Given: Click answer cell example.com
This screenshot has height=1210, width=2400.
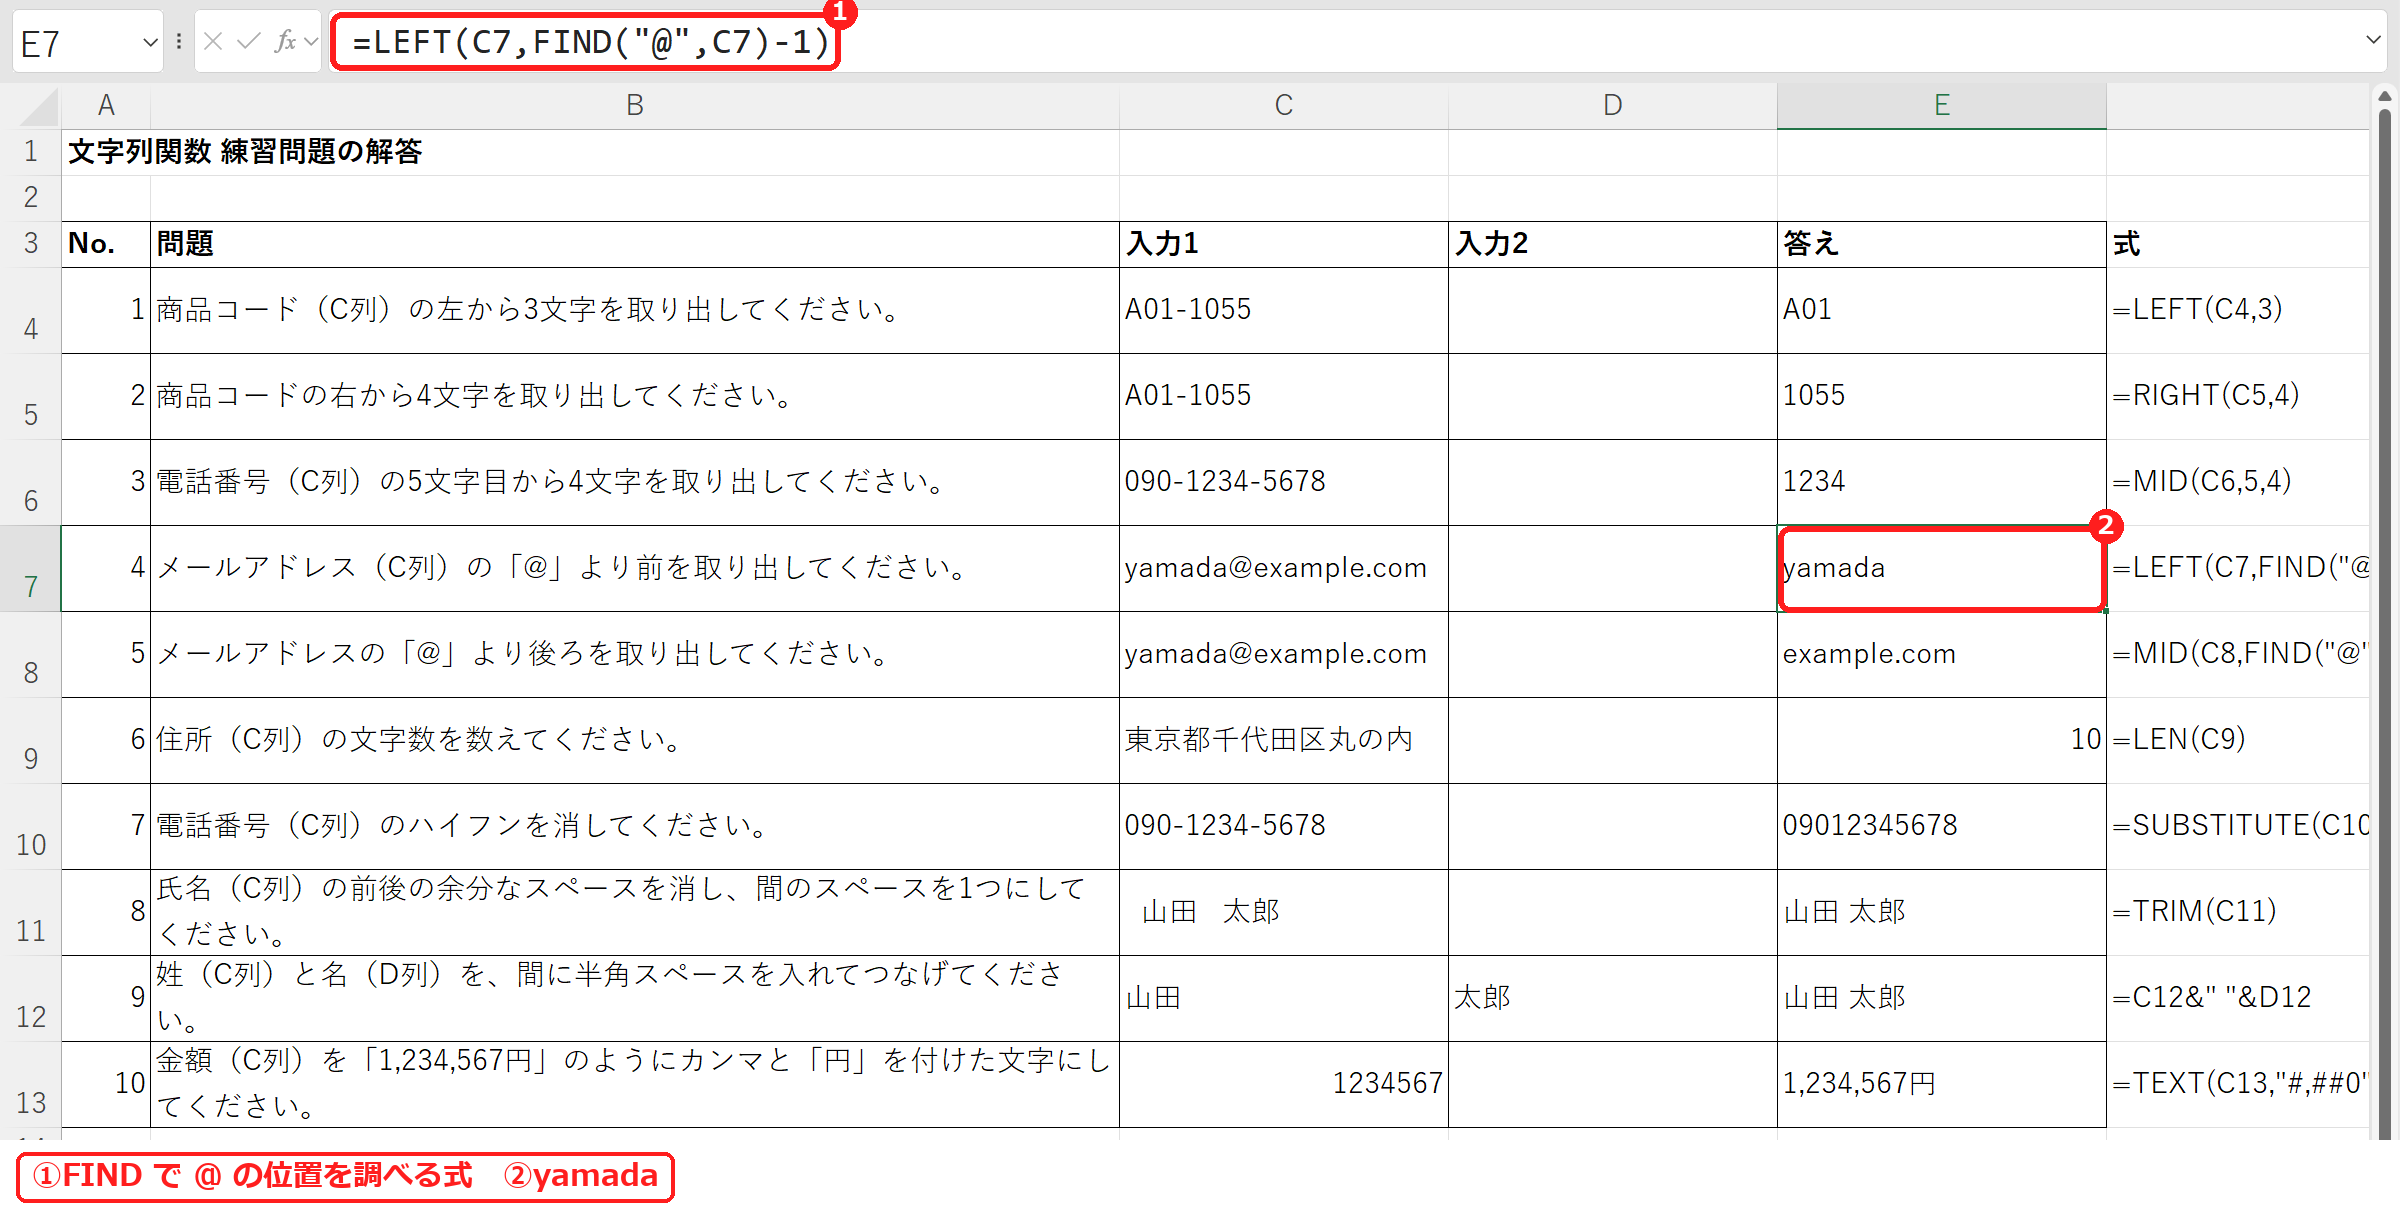Looking at the screenshot, I should coord(1942,654).
